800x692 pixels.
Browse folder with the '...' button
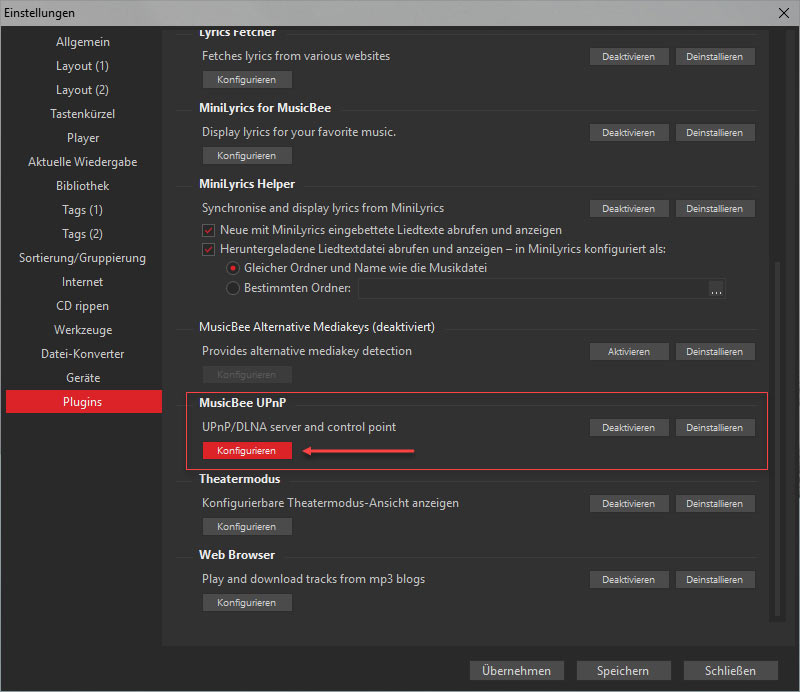716,289
